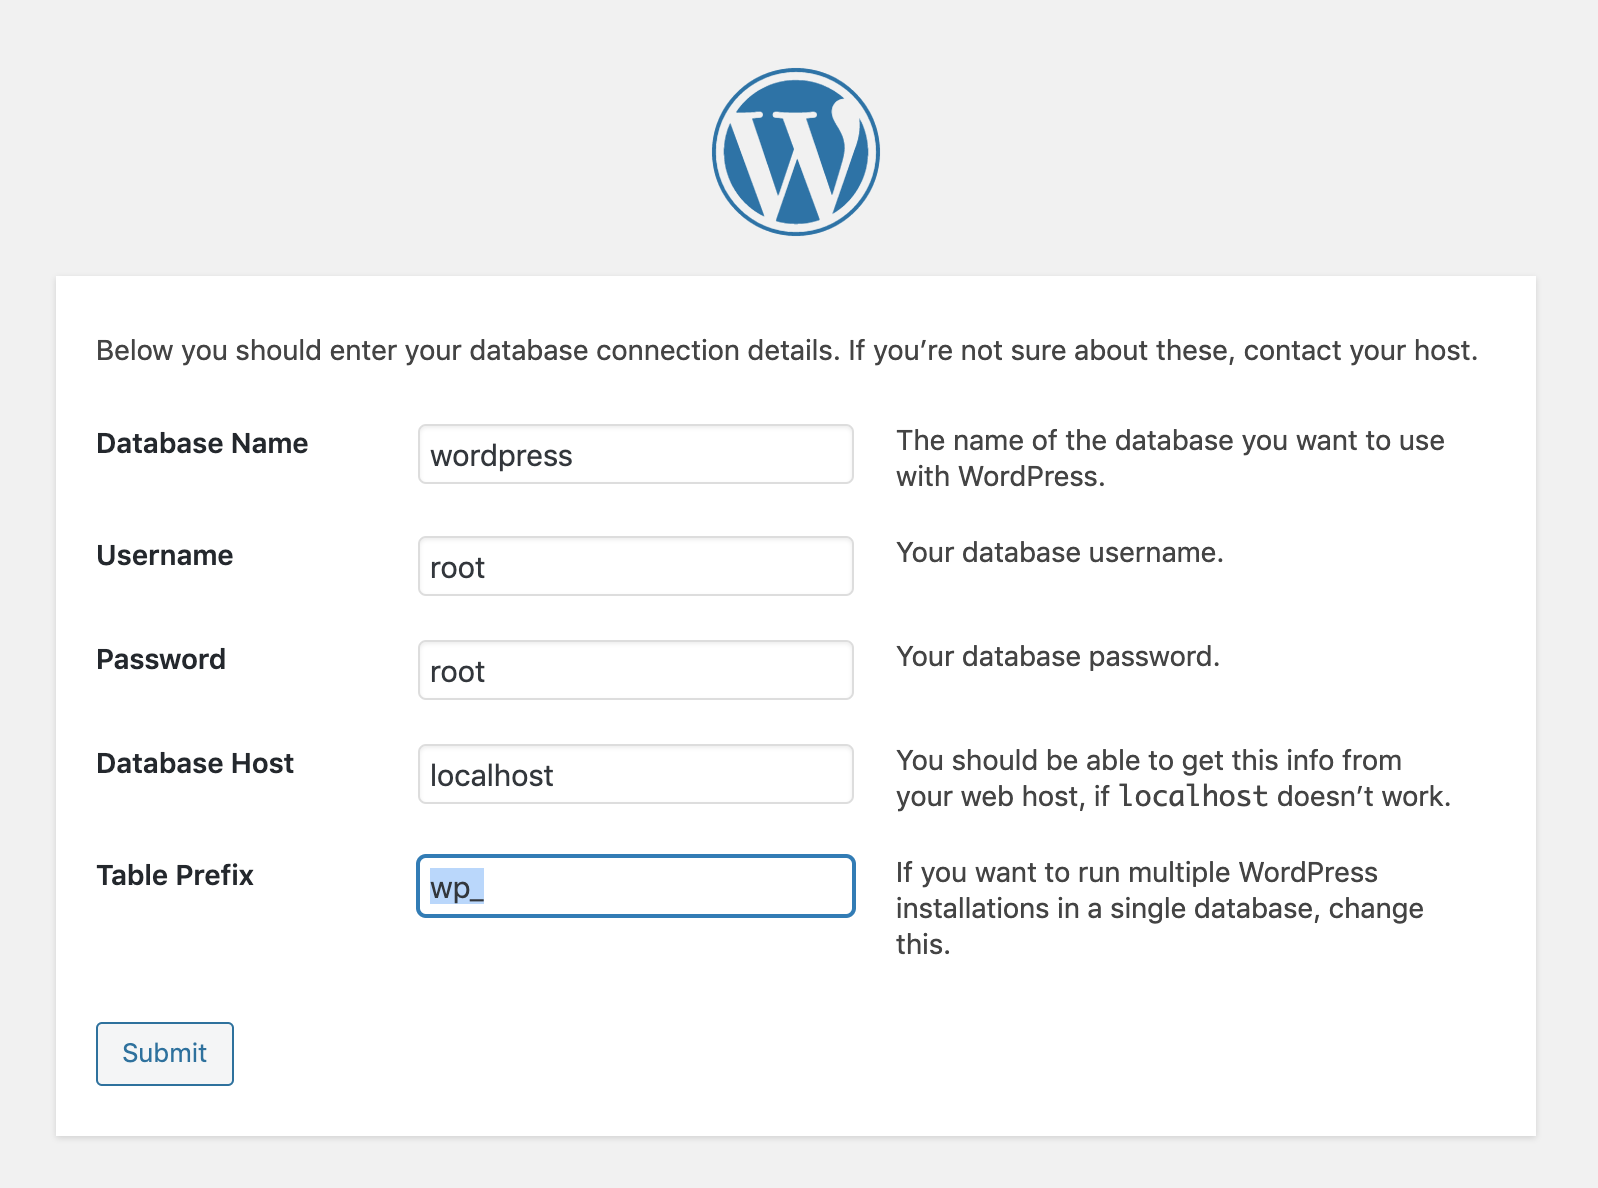Click 'If you want to run multiple' description
This screenshot has height=1188, width=1598.
tap(1160, 908)
